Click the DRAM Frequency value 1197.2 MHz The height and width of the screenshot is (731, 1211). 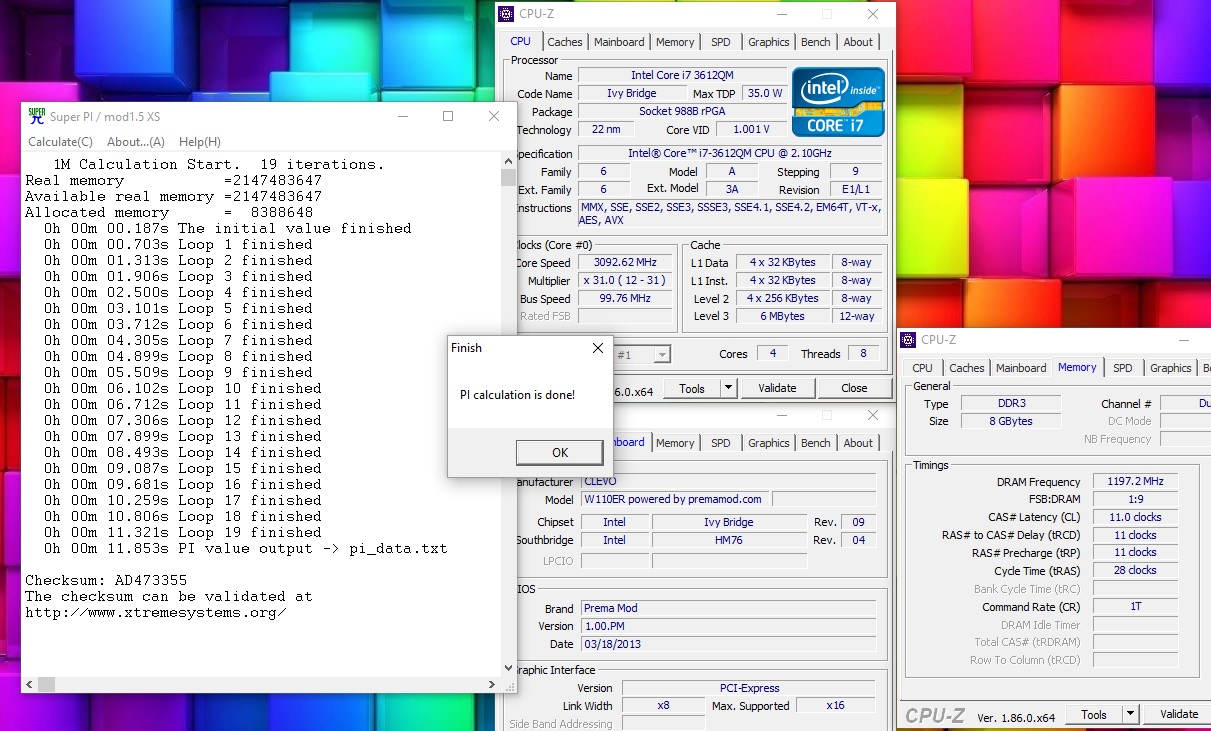point(1135,481)
